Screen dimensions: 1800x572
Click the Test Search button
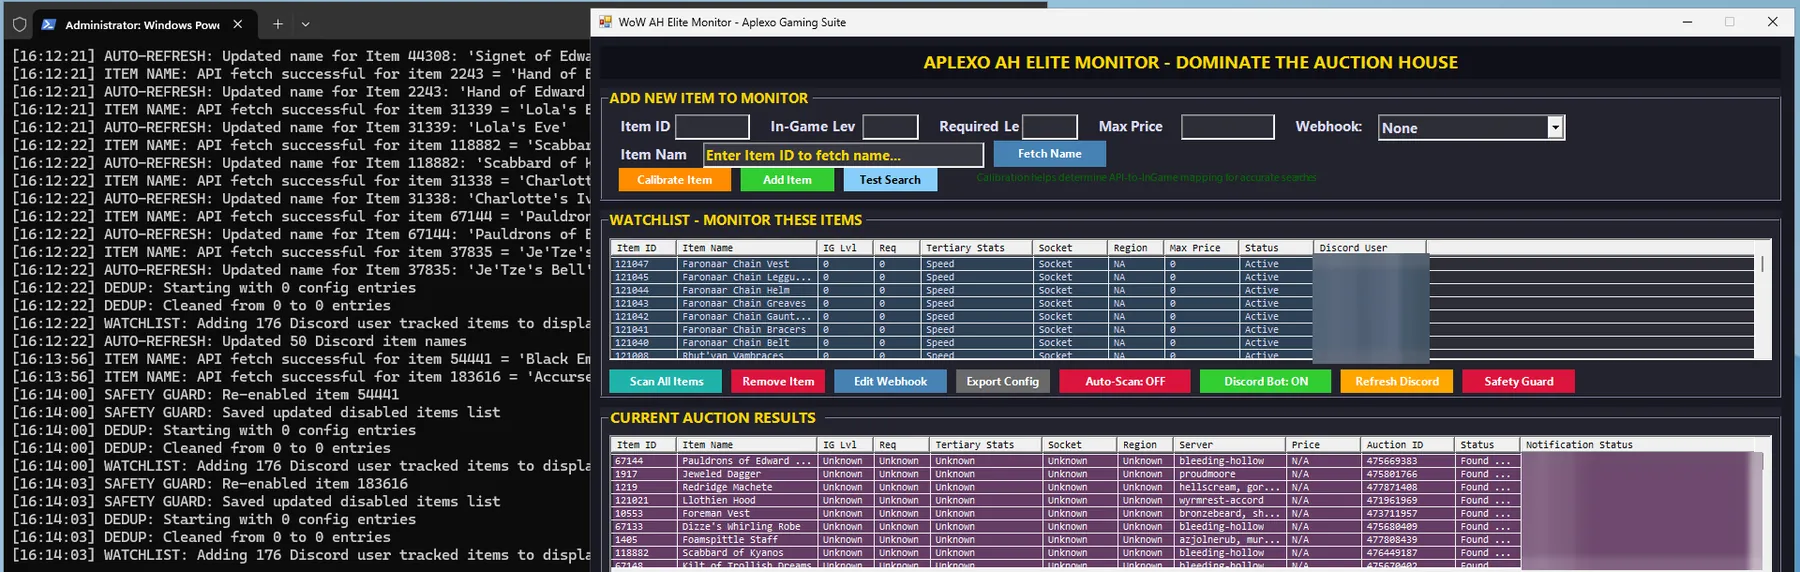[x=890, y=180]
